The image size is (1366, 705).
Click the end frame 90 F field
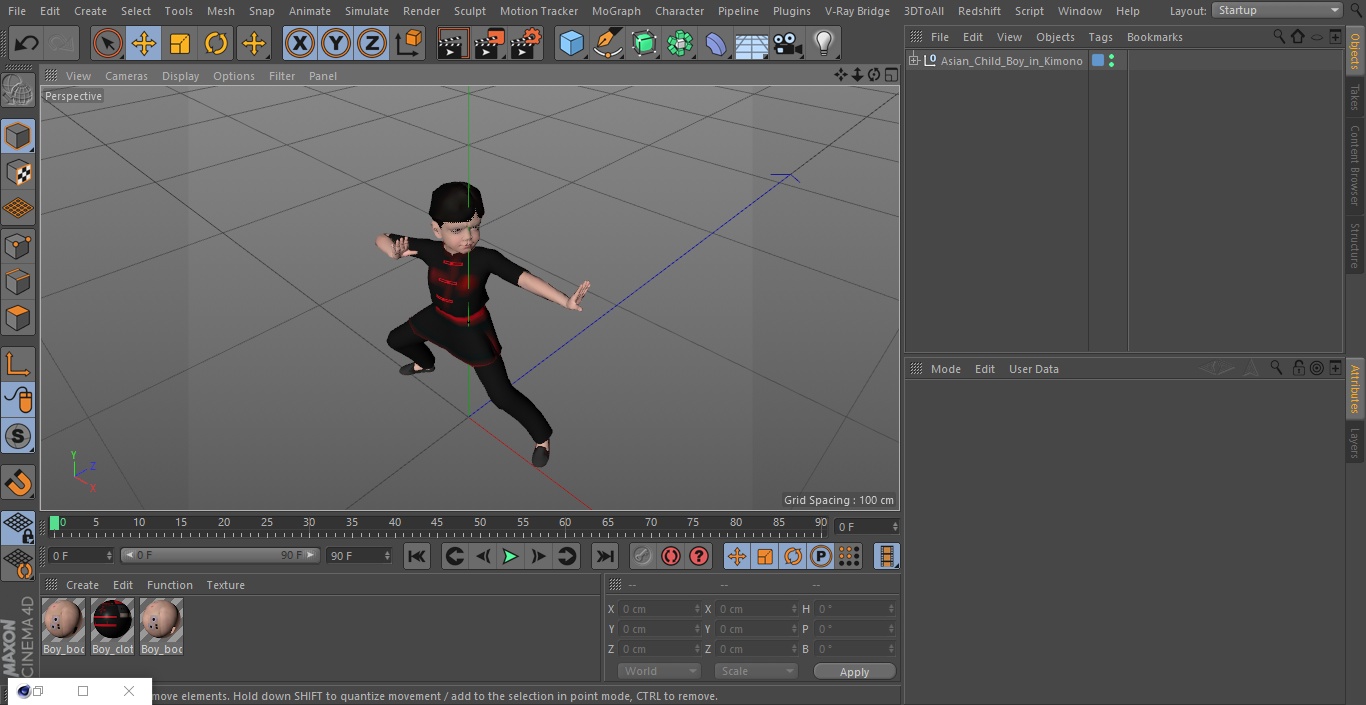click(x=359, y=555)
